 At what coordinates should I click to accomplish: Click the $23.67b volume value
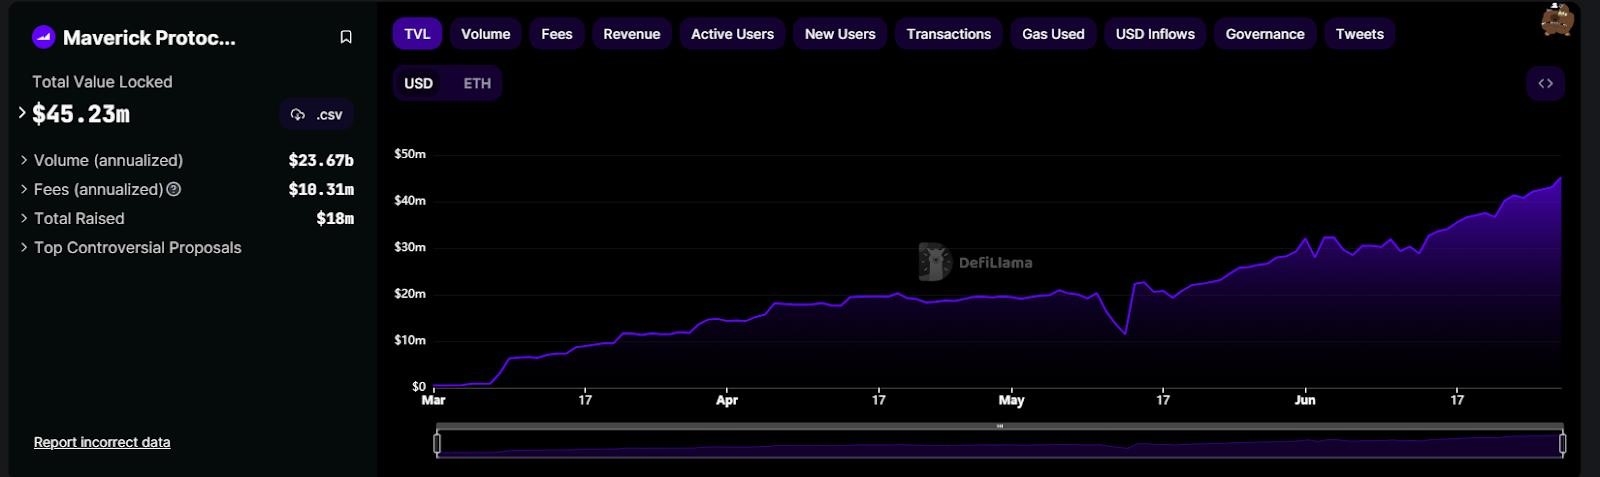[x=321, y=160]
